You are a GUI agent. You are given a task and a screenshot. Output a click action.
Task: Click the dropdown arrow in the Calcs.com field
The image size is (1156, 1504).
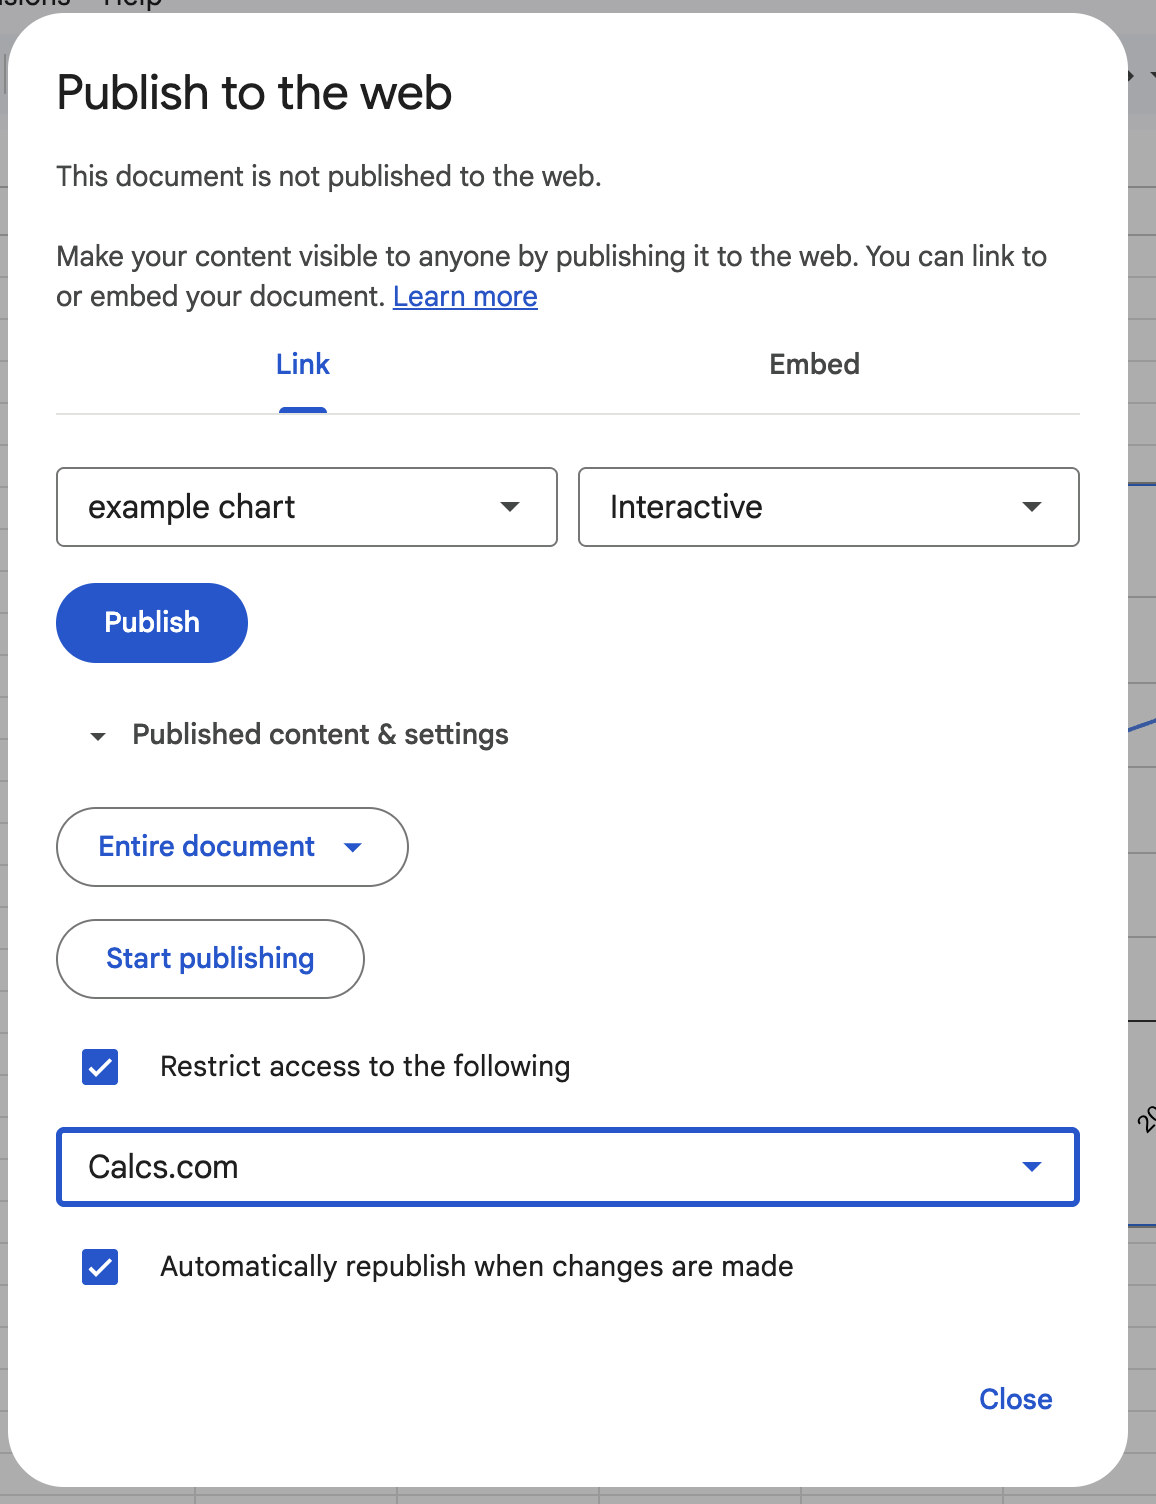(x=1031, y=1166)
